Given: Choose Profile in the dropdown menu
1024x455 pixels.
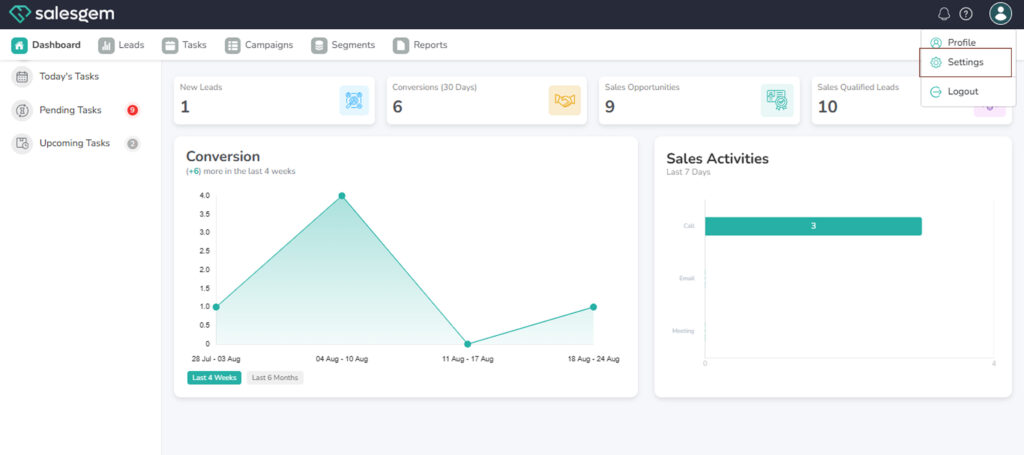Looking at the screenshot, I should pos(961,43).
